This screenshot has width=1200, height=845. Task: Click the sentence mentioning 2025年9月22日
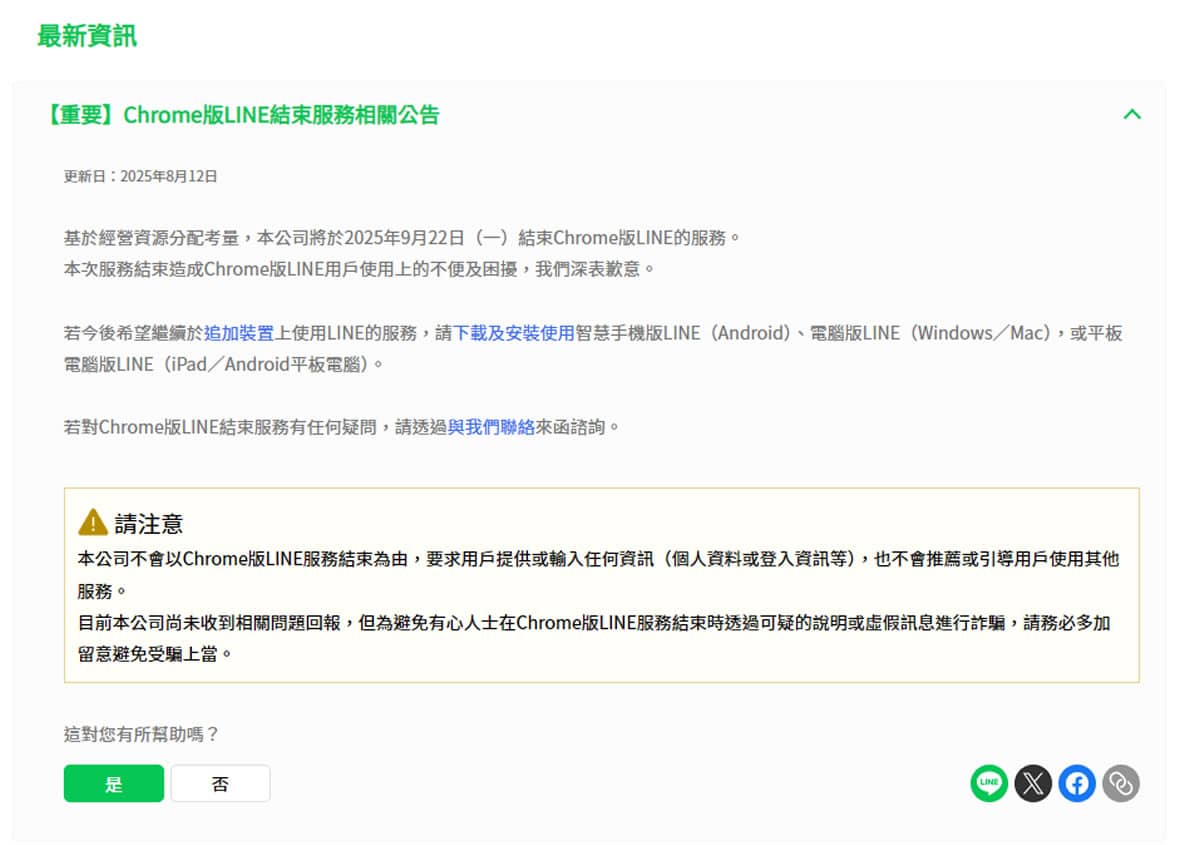(402, 238)
